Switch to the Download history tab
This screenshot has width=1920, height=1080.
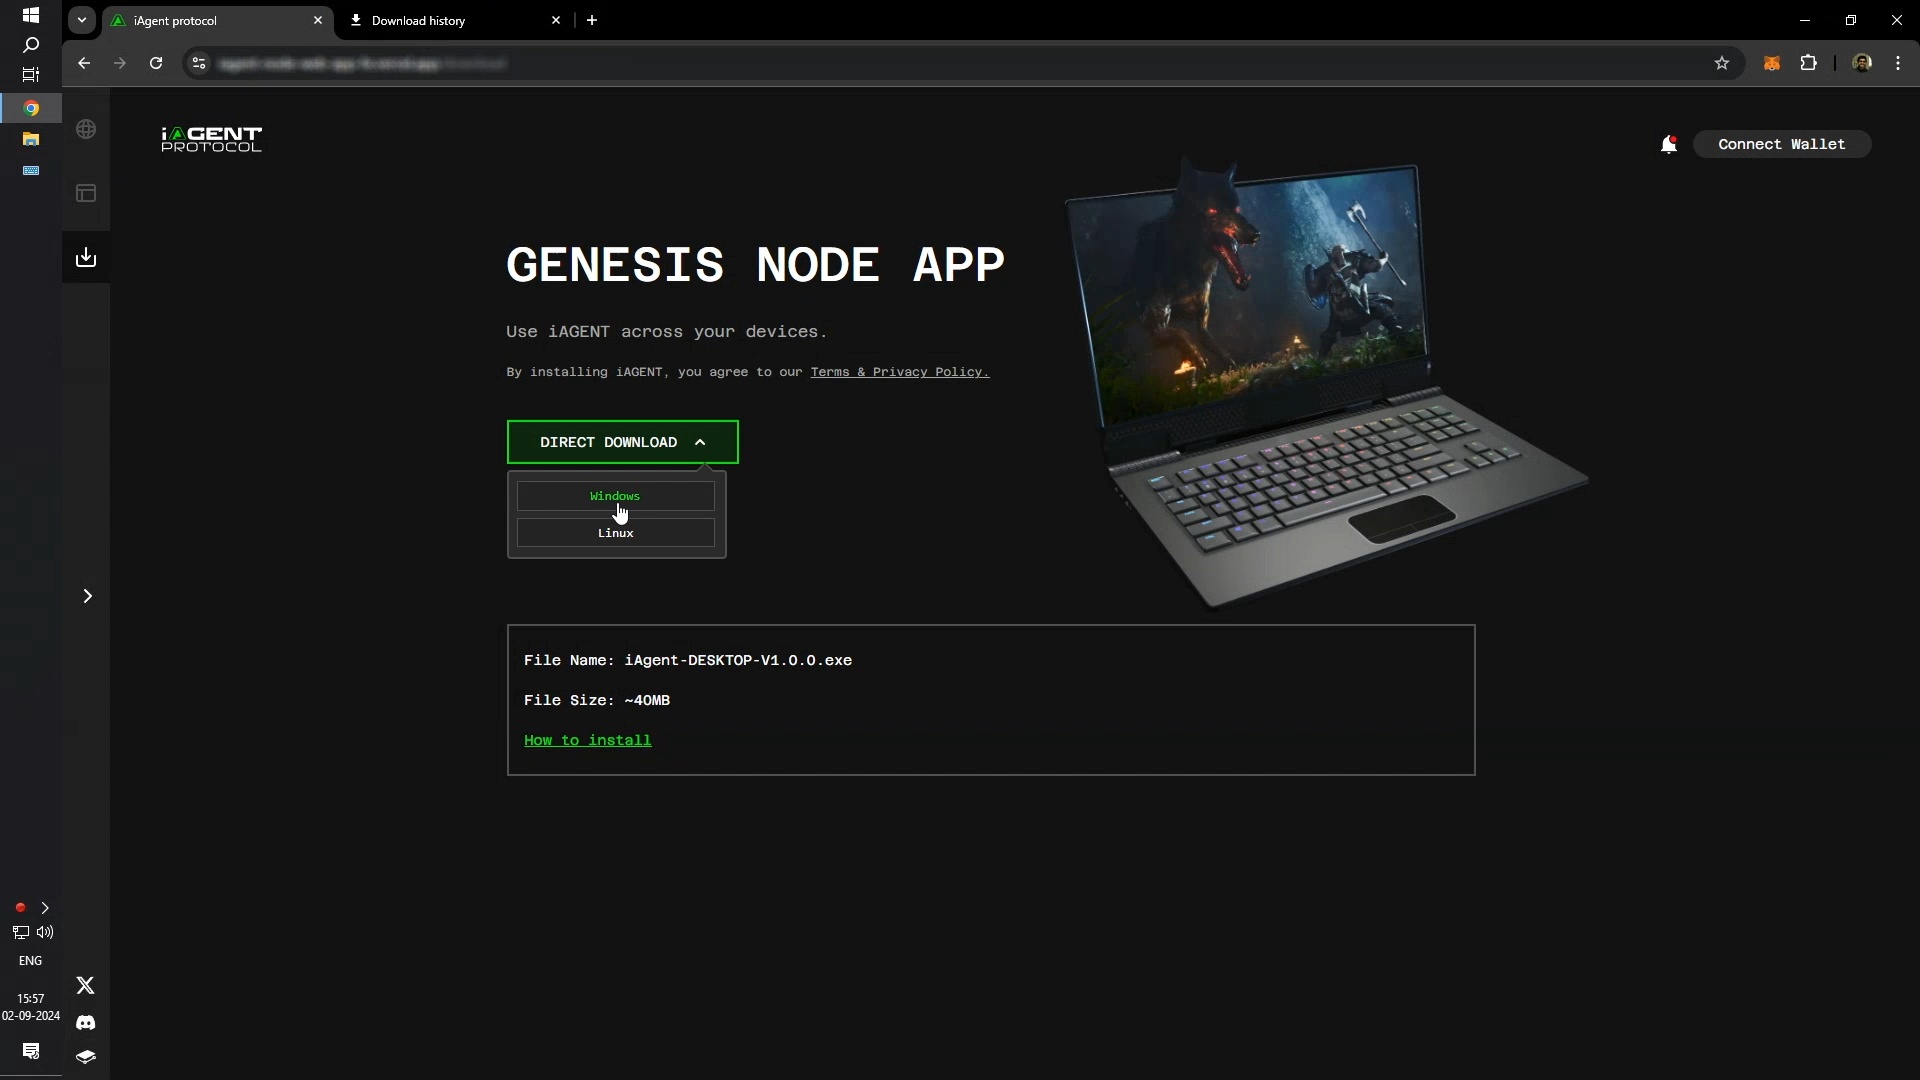click(450, 20)
